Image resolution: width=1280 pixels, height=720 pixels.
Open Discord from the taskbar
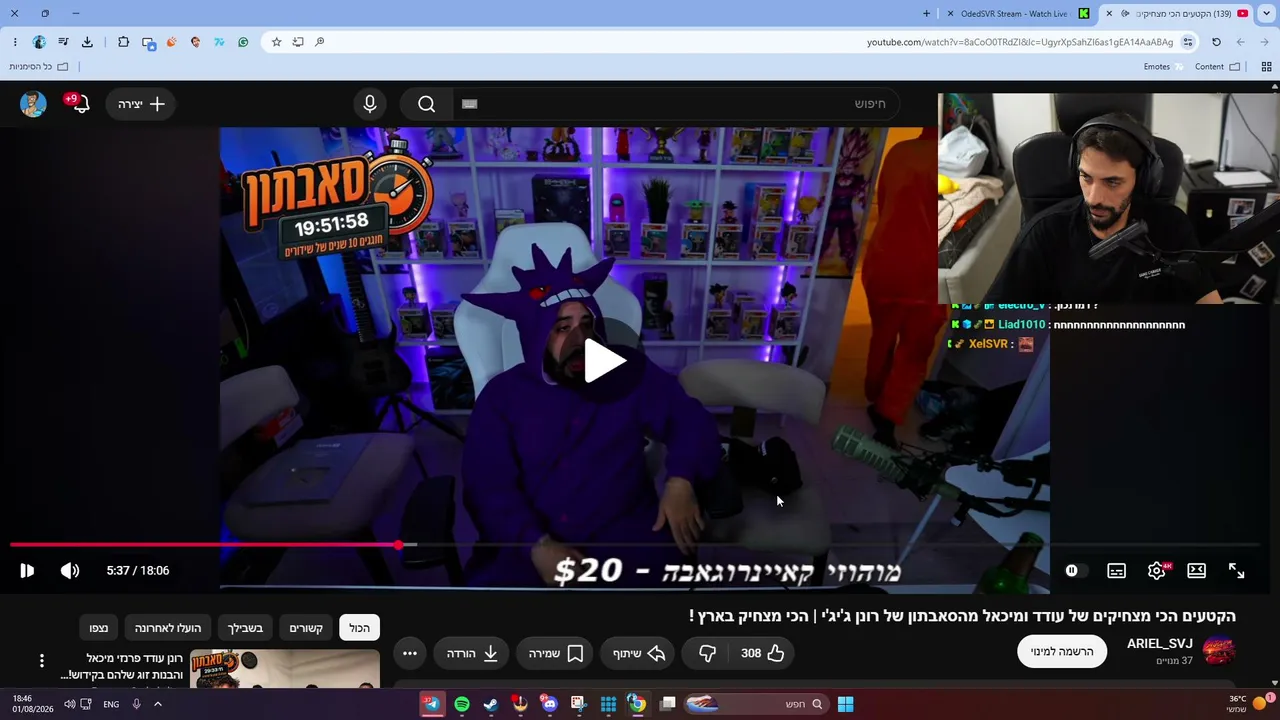549,704
